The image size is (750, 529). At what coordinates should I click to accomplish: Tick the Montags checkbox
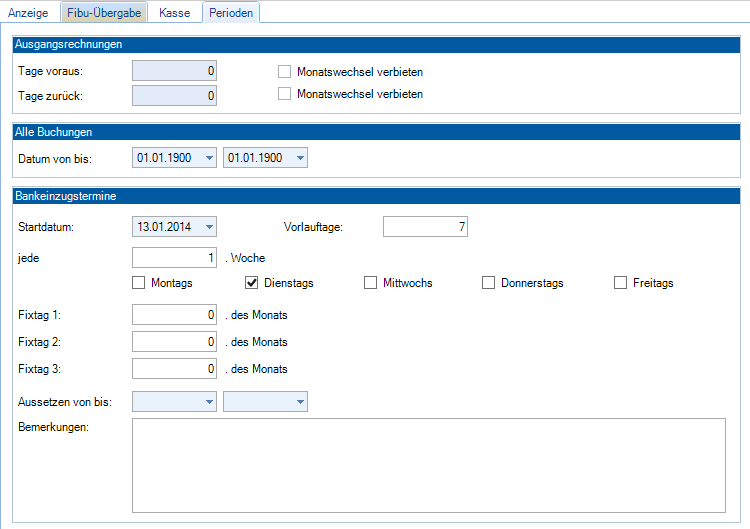point(139,283)
